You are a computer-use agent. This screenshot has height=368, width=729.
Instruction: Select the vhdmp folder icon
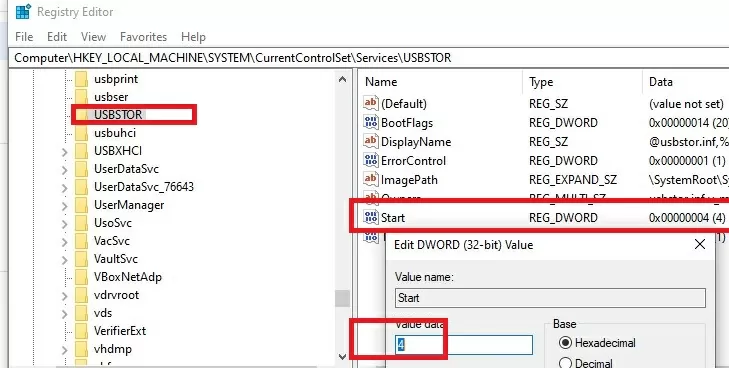tap(81, 349)
